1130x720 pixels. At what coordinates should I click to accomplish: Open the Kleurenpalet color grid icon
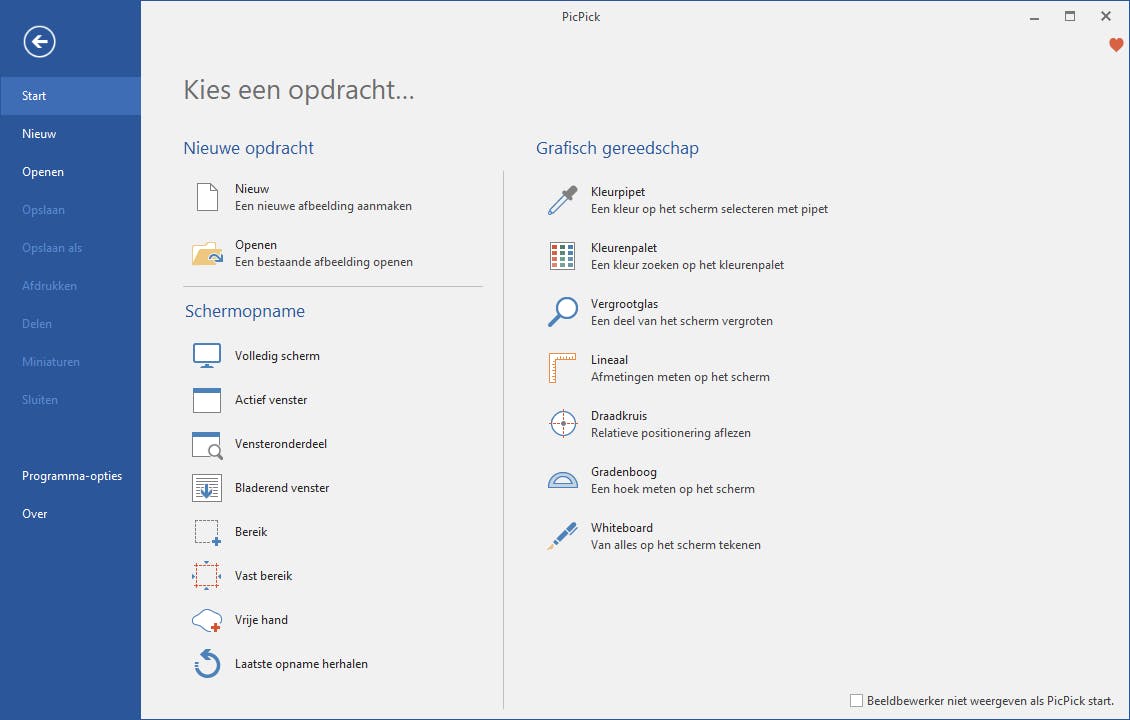[563, 256]
